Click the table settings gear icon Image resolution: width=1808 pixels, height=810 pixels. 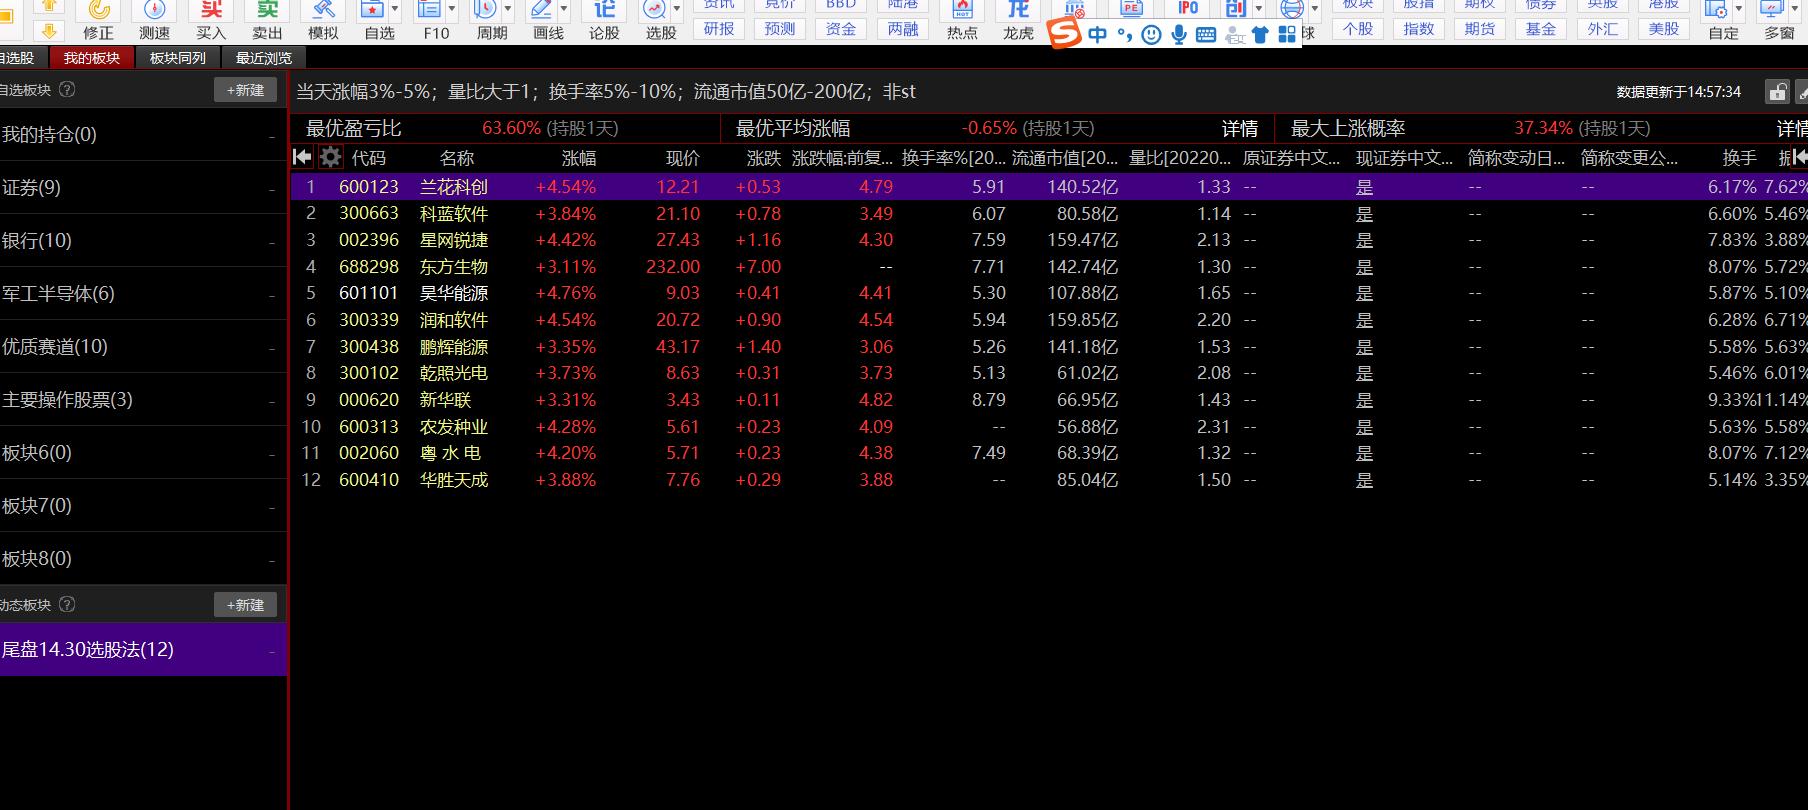[330, 157]
